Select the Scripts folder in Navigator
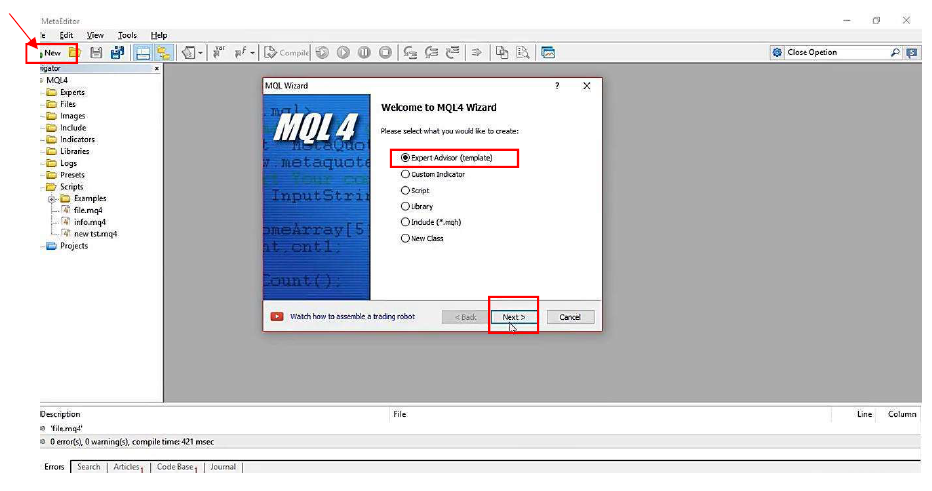This screenshot has height=491, width=932. (x=71, y=187)
